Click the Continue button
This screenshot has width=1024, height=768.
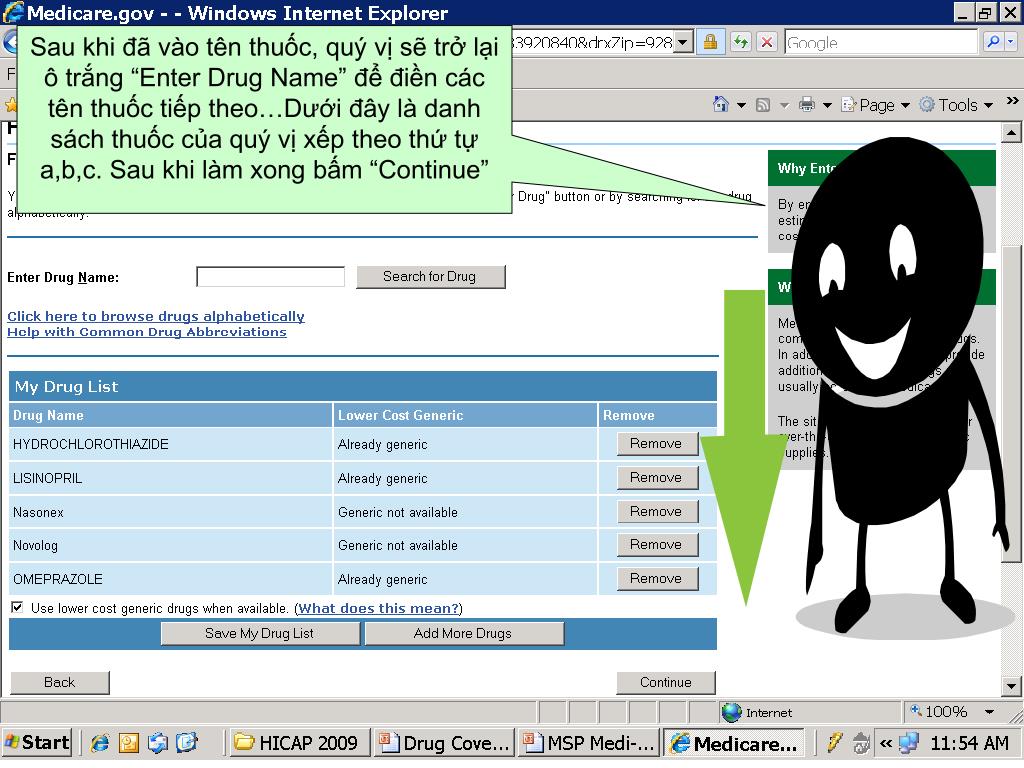[x=665, y=682]
